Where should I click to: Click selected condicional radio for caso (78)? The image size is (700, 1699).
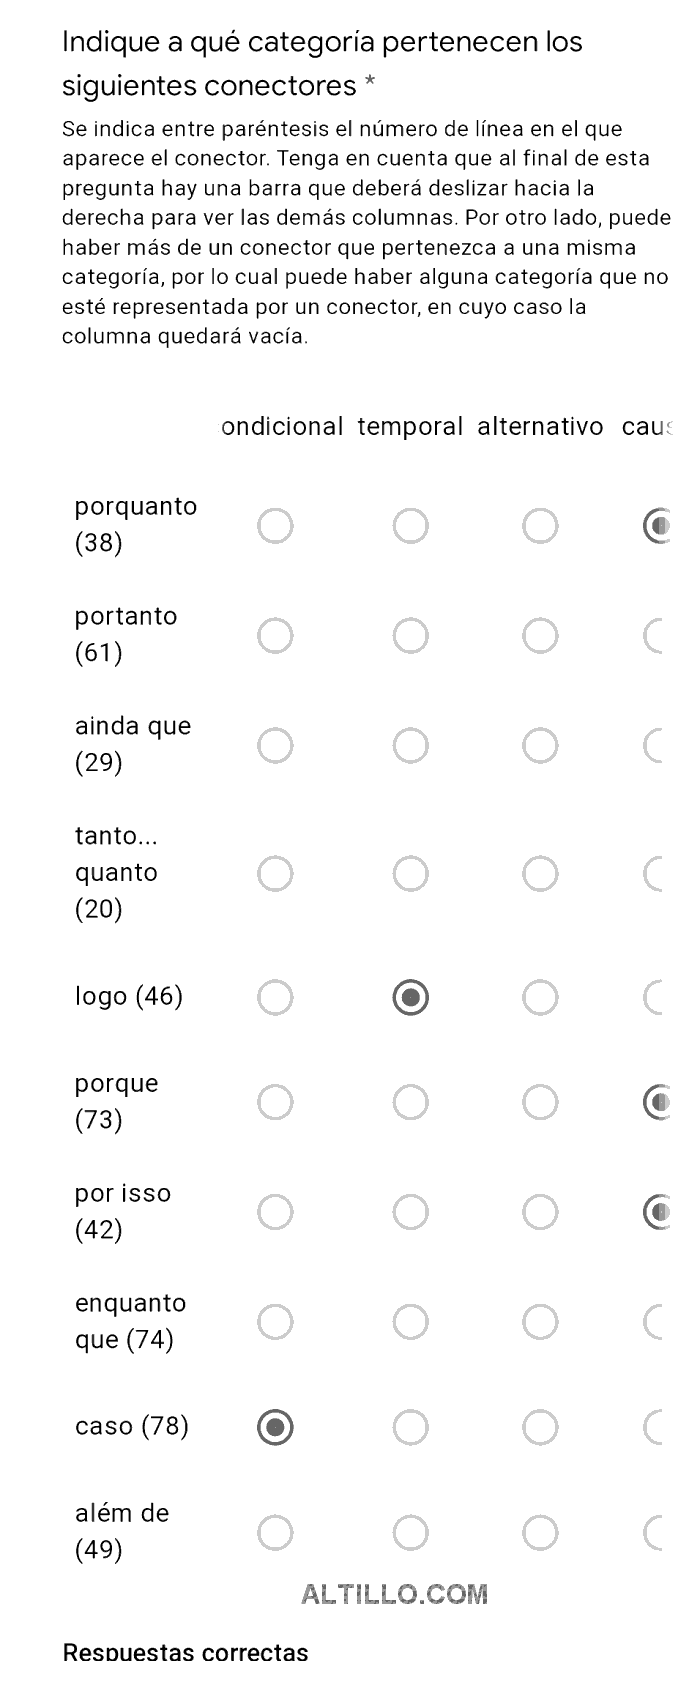[275, 1427]
